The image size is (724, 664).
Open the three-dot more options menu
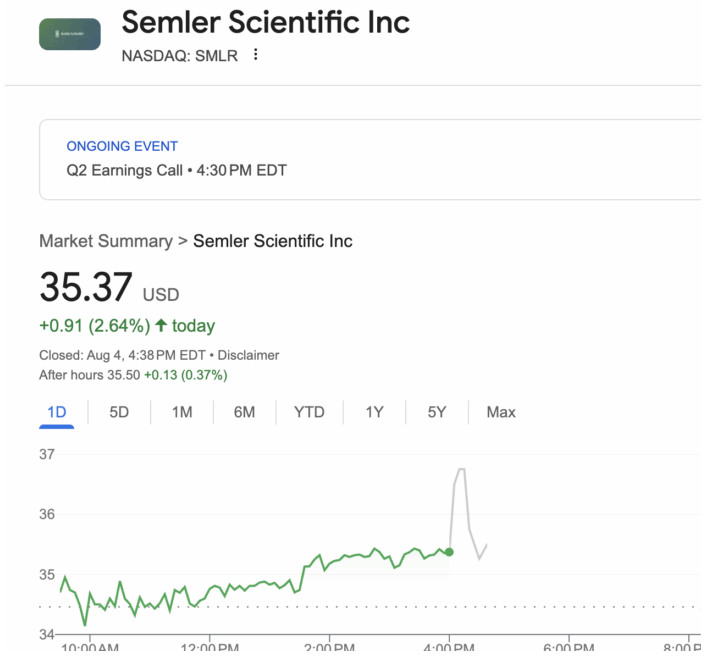coord(255,55)
